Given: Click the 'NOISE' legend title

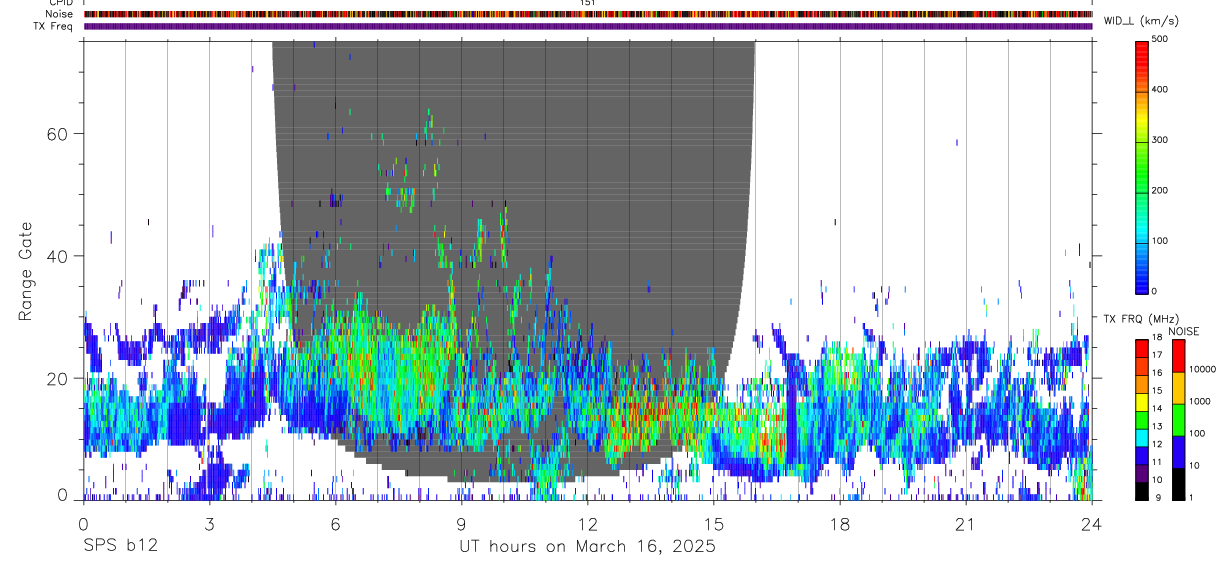Looking at the screenshot, I should (x=1182, y=332).
